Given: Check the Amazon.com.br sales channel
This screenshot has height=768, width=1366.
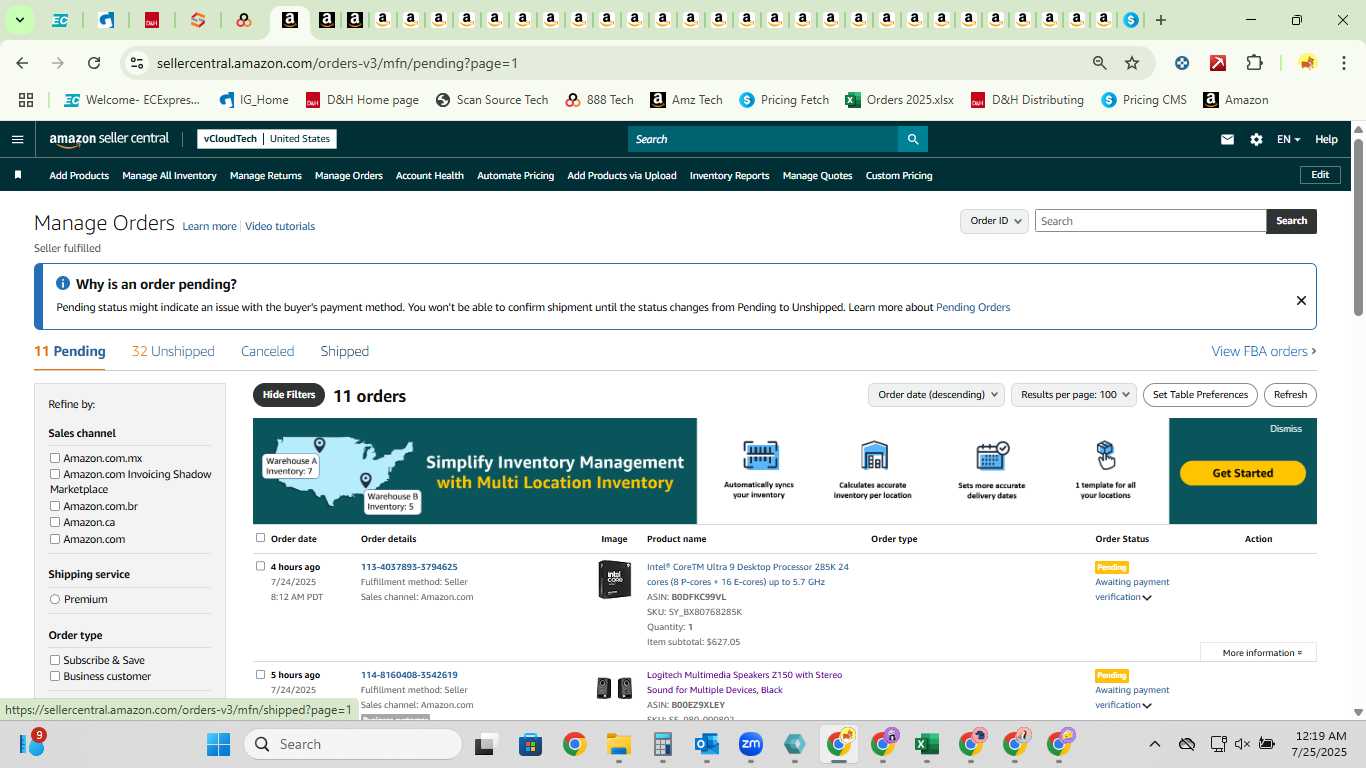Looking at the screenshot, I should tap(55, 506).
